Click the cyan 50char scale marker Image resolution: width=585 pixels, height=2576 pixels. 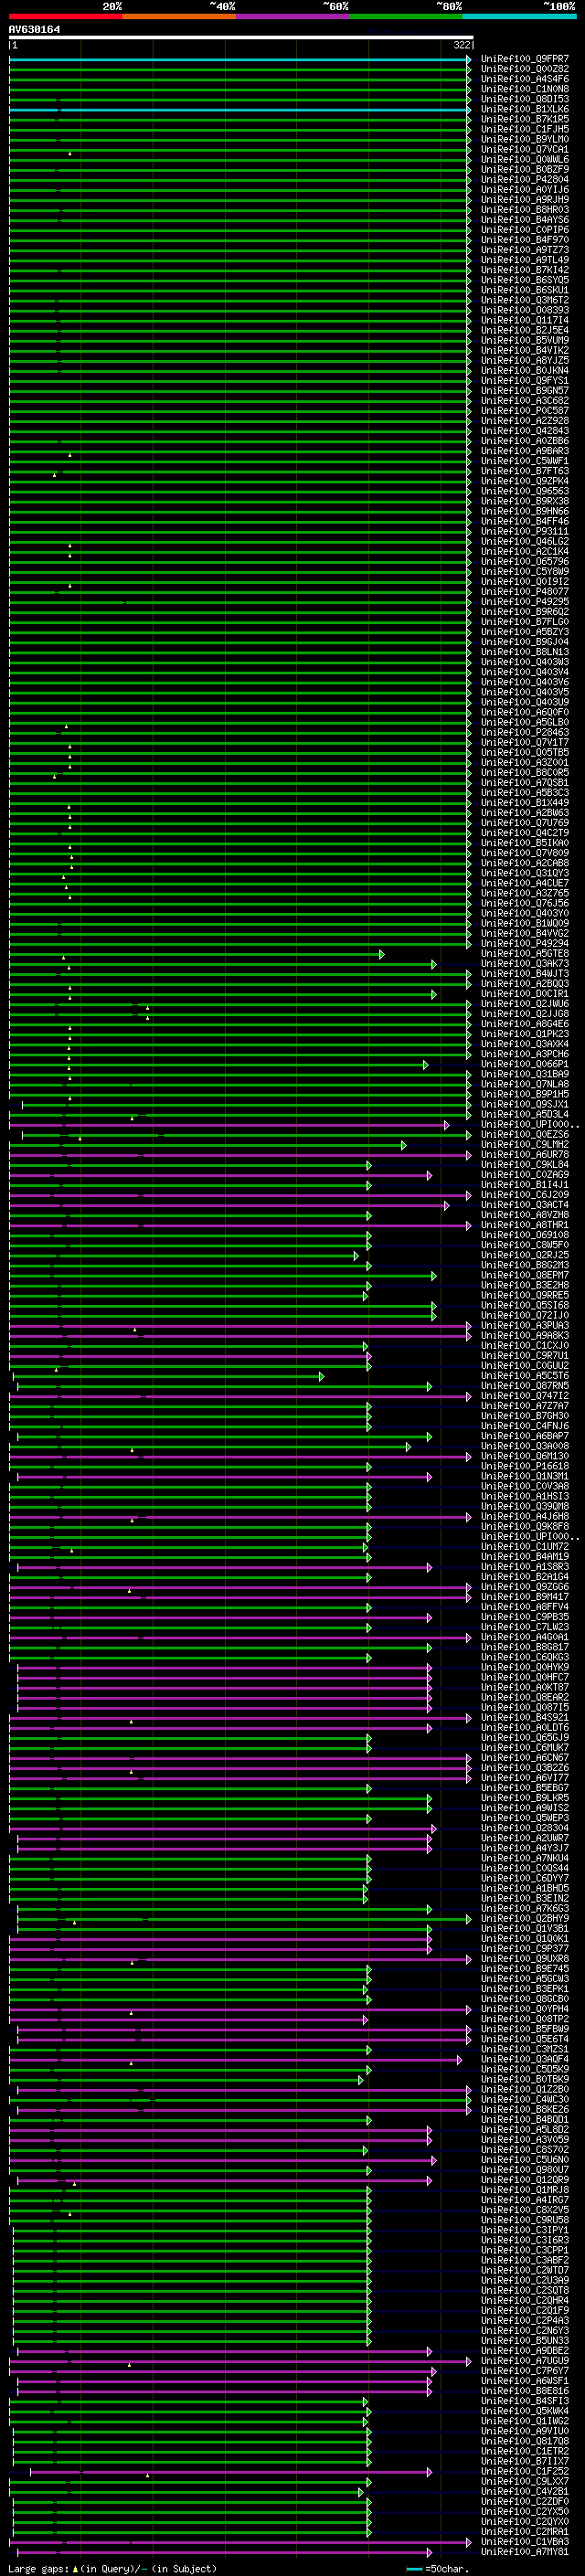pyautogui.click(x=414, y=2569)
